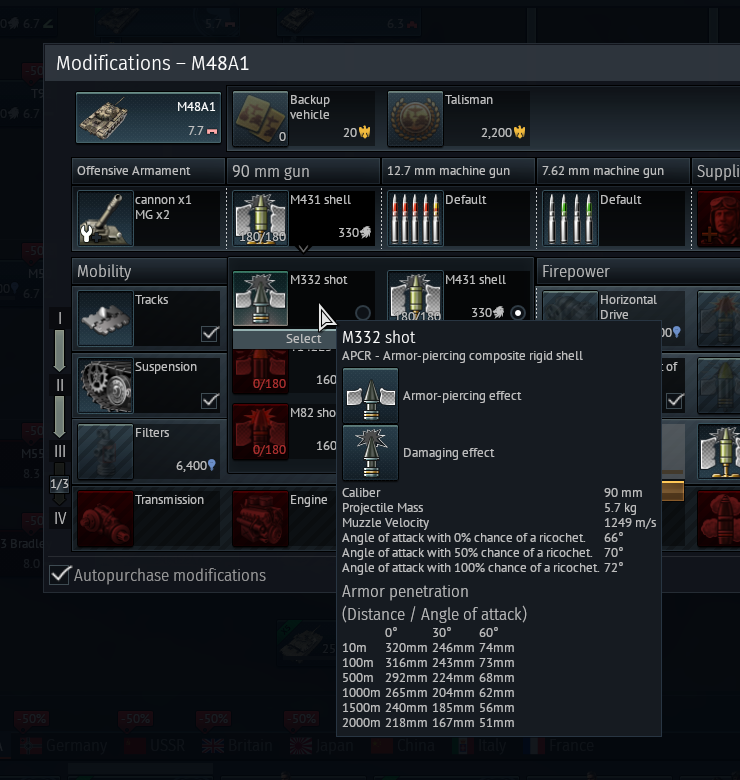Click the golden eagle icon next to 20

pyautogui.click(x=365, y=132)
